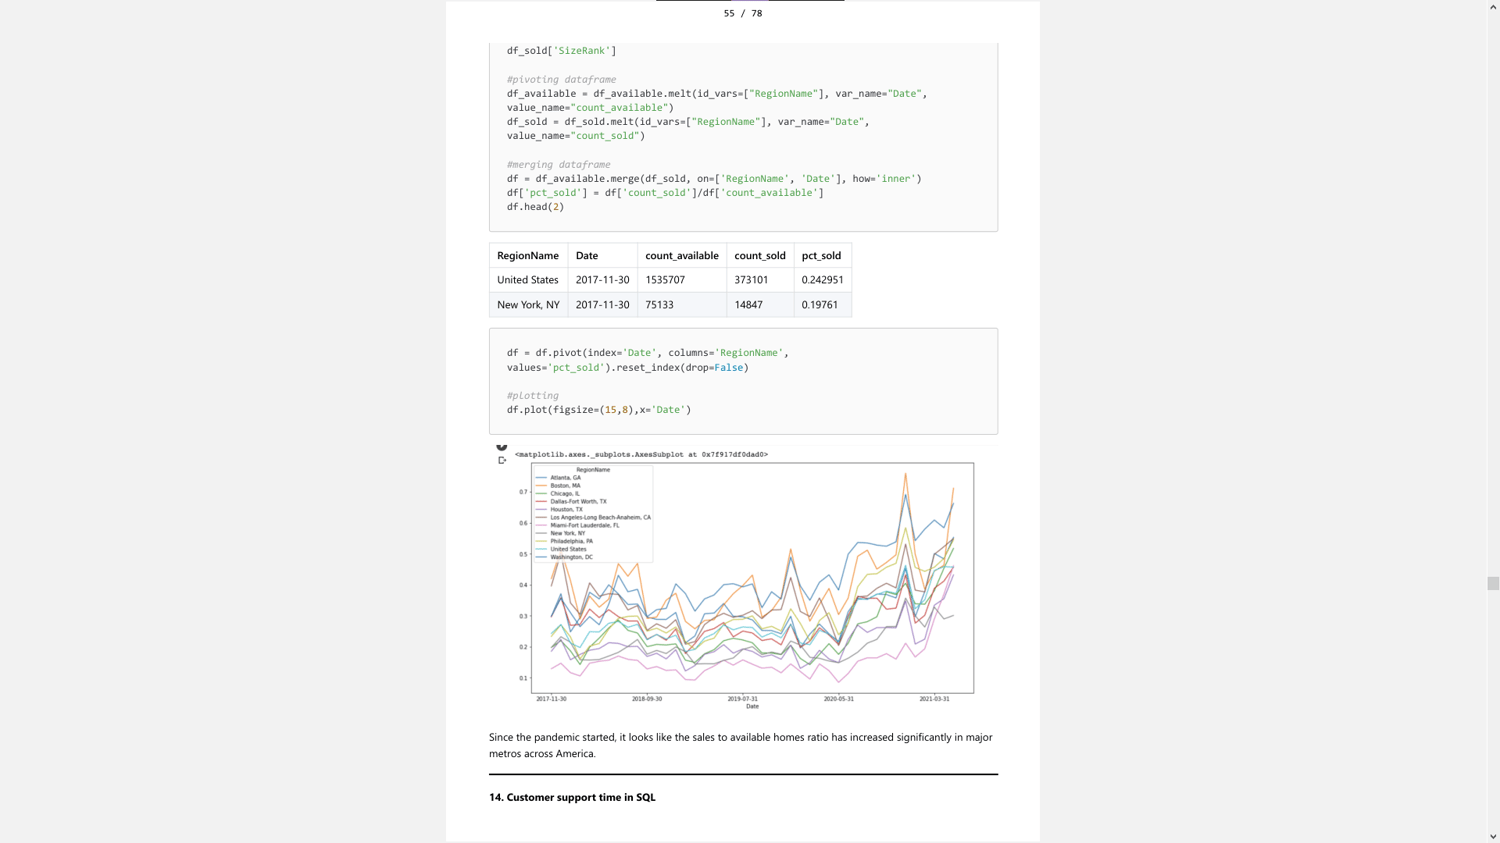Click the RegionName table header
Screen dimensions: 1500x843
point(528,255)
